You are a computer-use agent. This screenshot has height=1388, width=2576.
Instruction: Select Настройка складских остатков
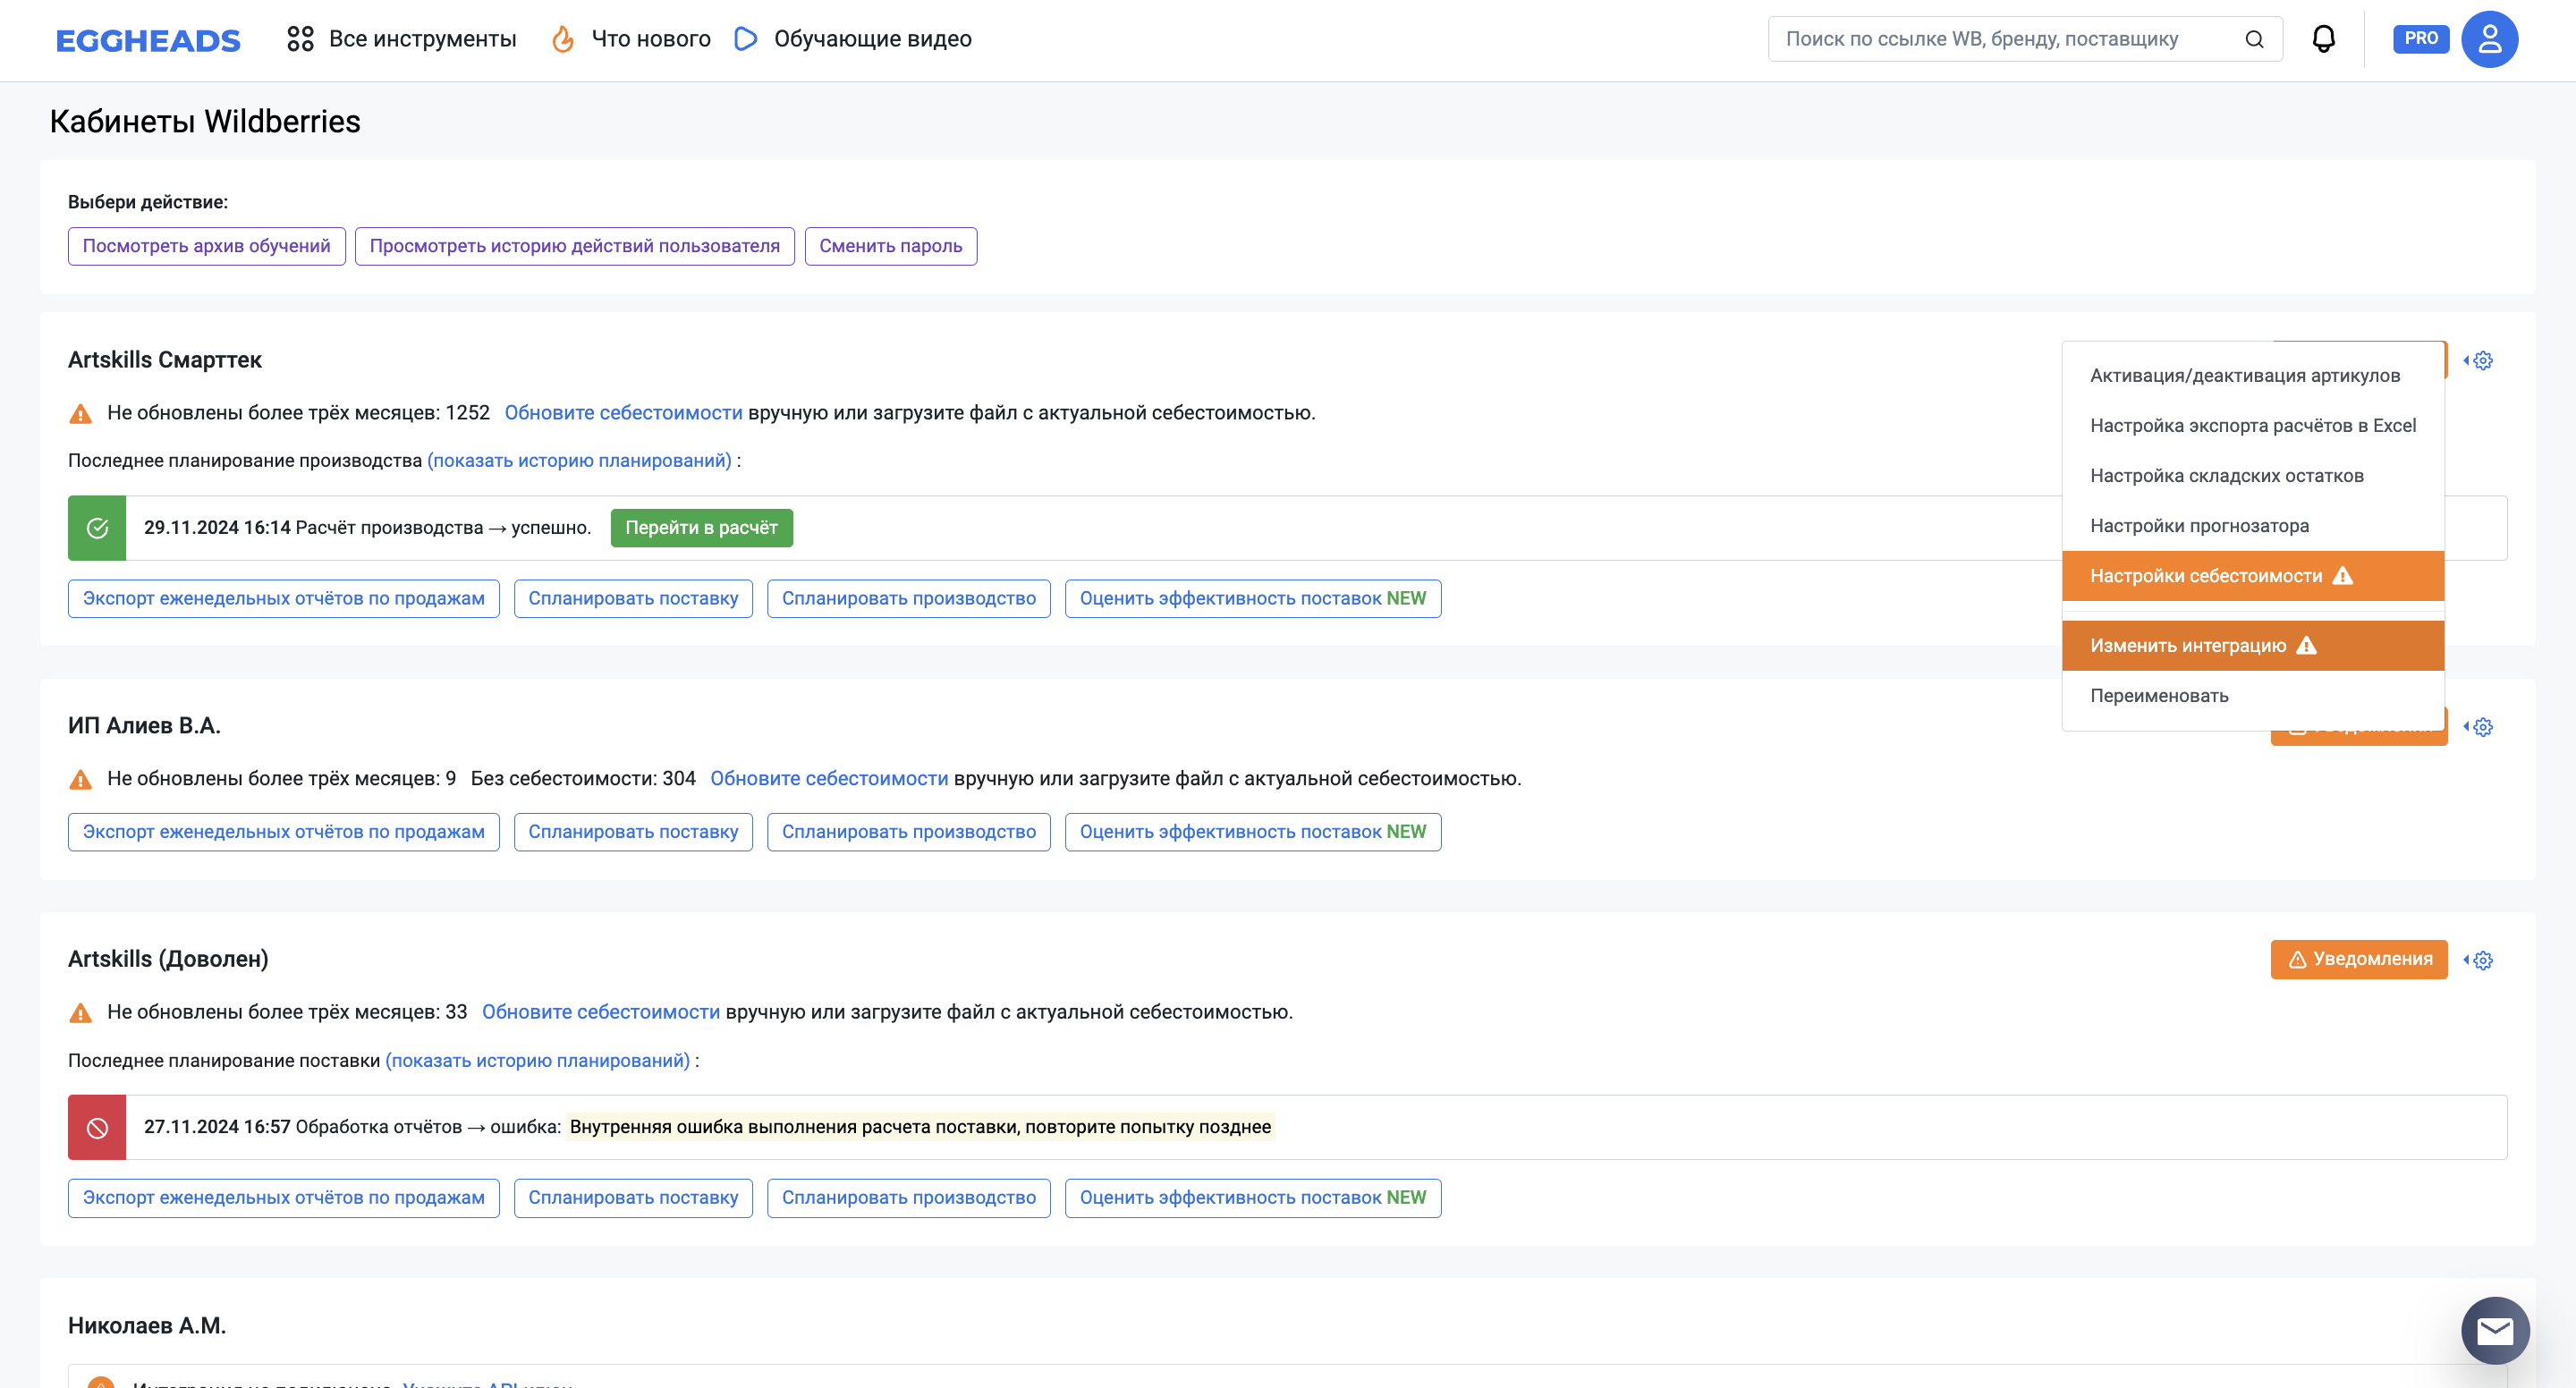(2253, 476)
